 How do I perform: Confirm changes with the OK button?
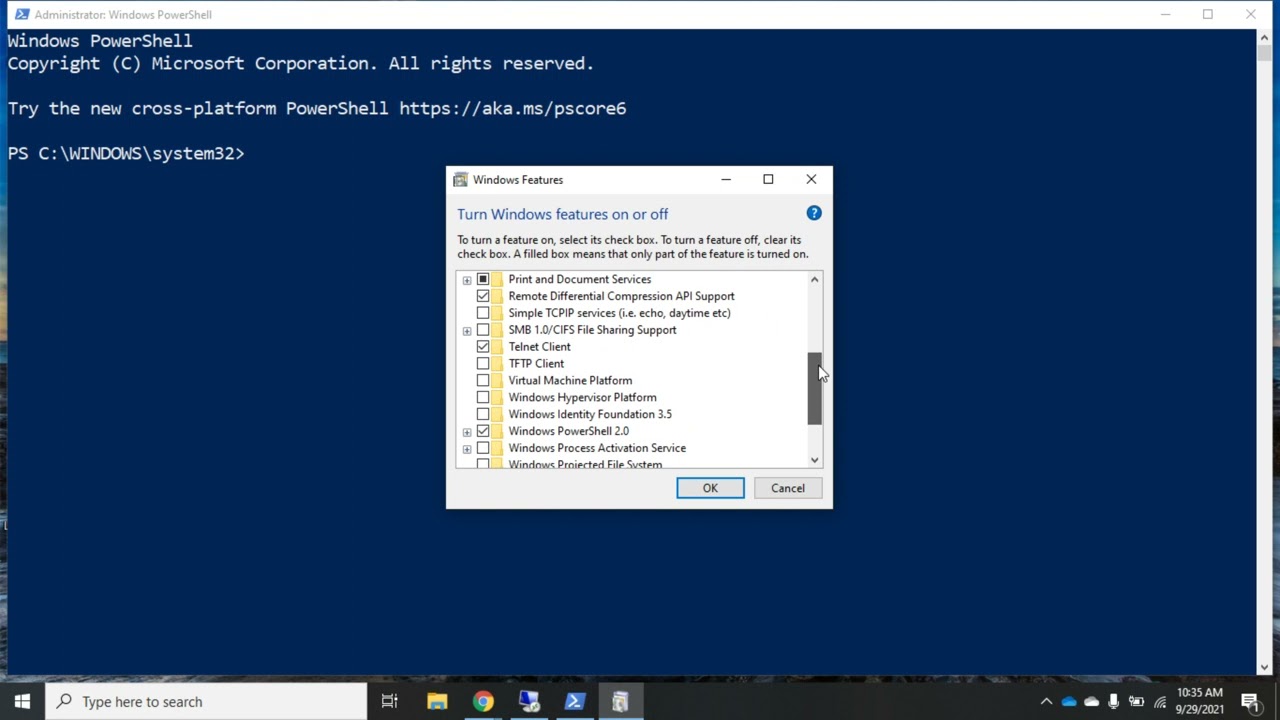[x=710, y=488]
